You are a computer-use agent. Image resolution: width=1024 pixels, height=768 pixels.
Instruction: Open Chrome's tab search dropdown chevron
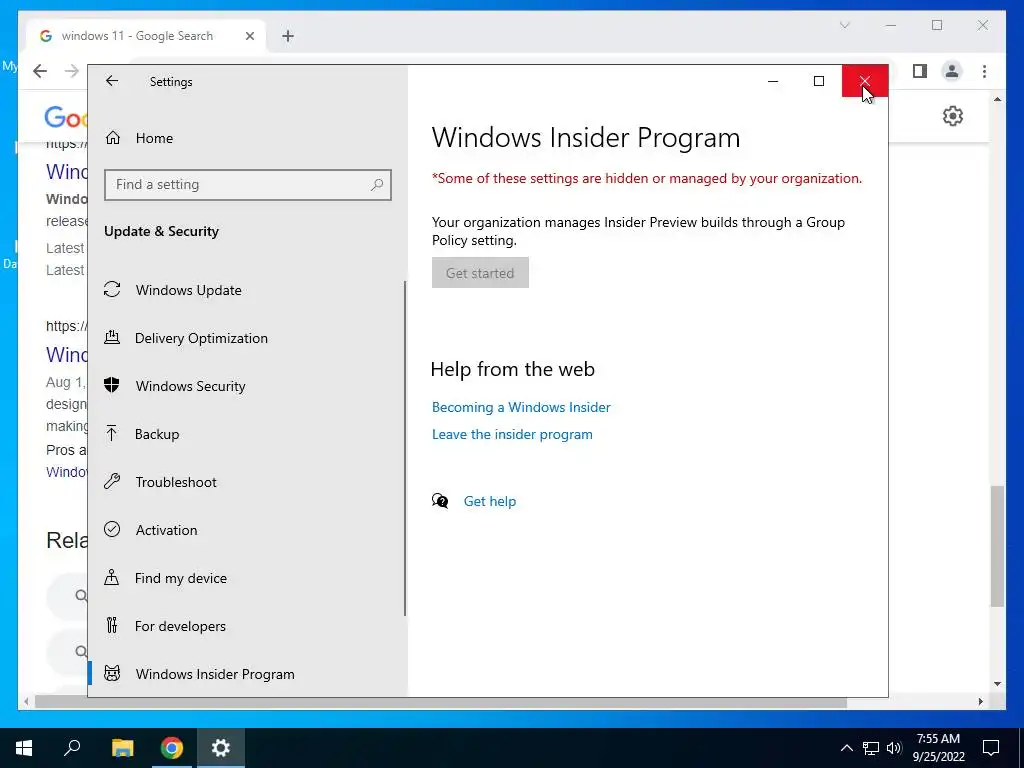click(x=844, y=25)
